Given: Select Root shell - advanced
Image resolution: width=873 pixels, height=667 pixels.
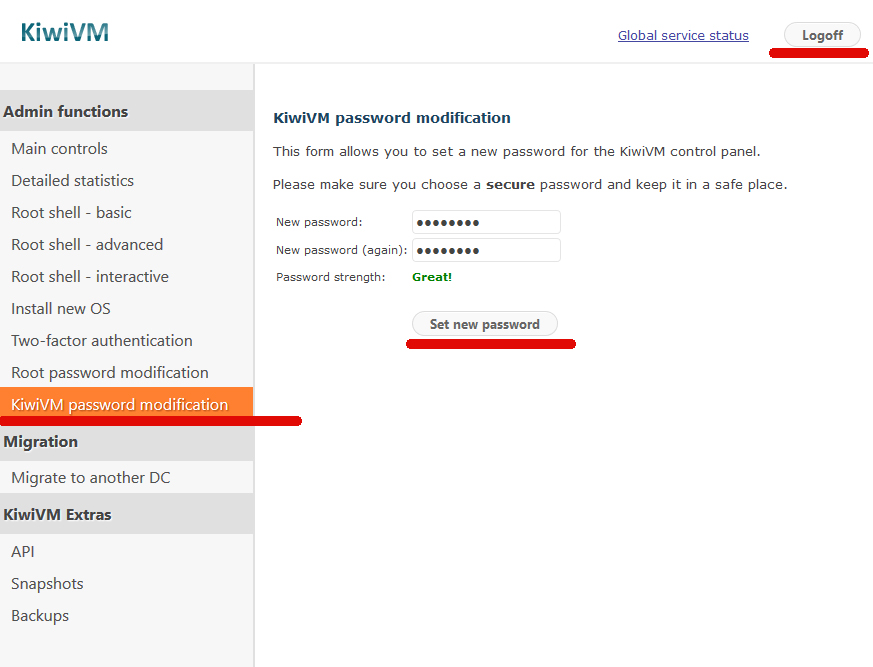Looking at the screenshot, I should (x=87, y=245).
